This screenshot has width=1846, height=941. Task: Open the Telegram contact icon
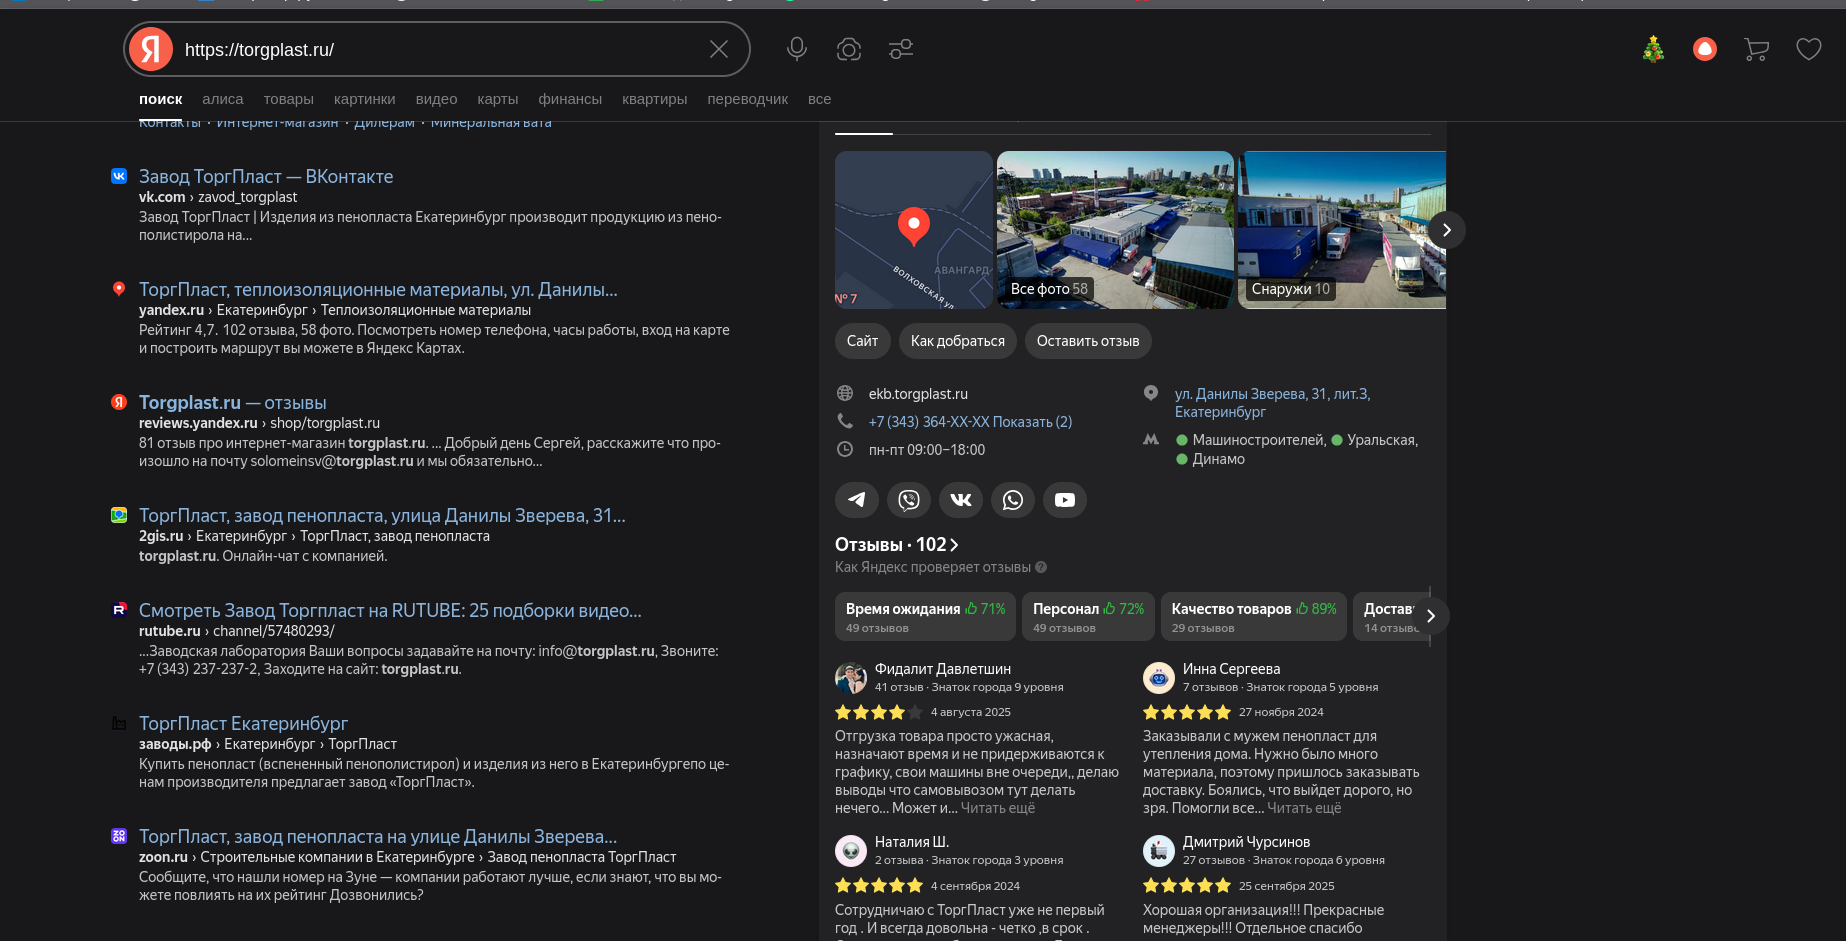[x=857, y=500]
